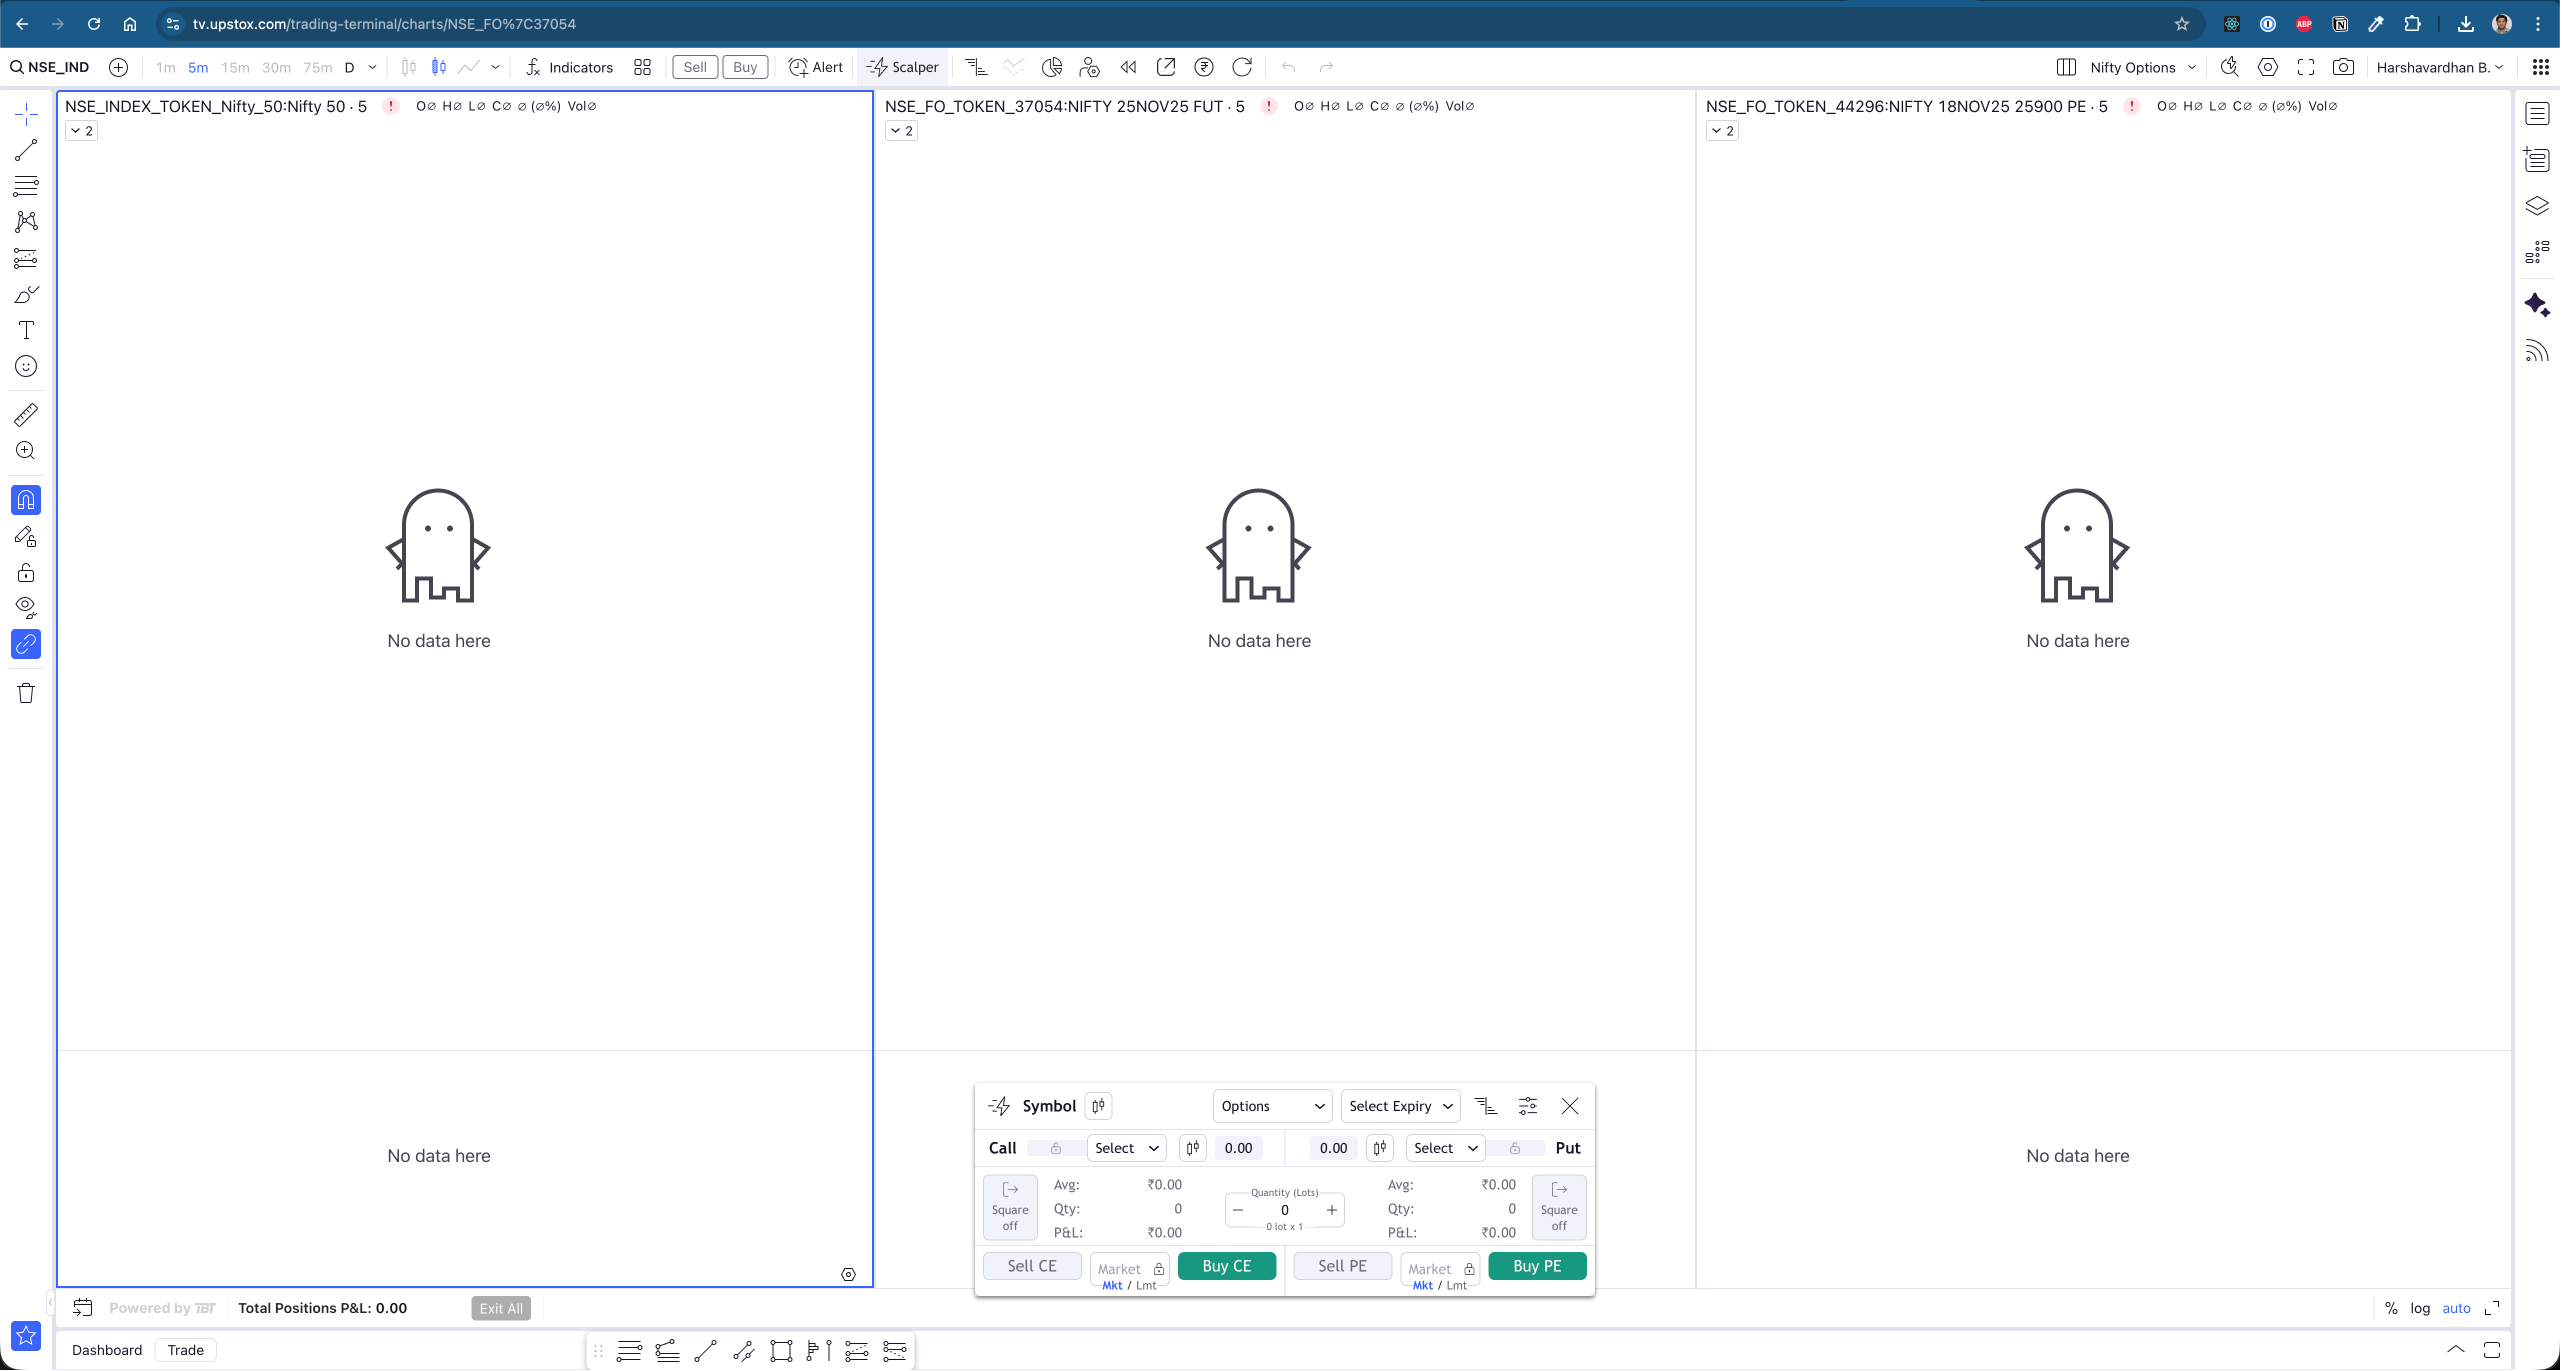Select the Text tool in left sidebar
This screenshot has height=1371, width=2562.
coord(26,330)
